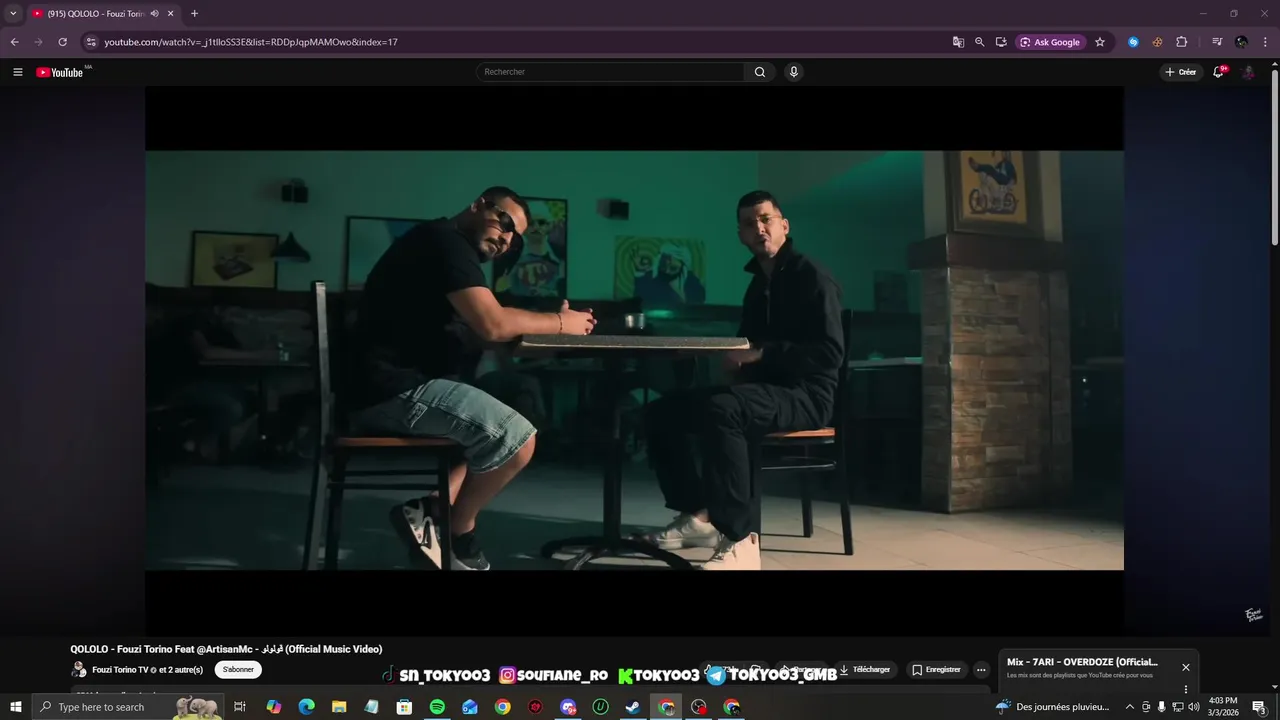Viewport: 1280px width, 720px height.
Task: Select the QOLOLO - Fouzi Torino tab
Action: click(96, 14)
